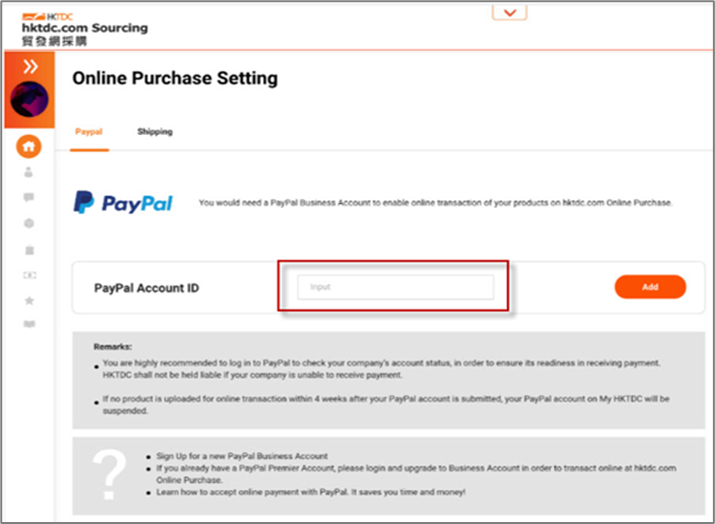Viewport: 715px width, 524px height.
Task: Open the person profile sidebar icon
Action: coord(28,172)
